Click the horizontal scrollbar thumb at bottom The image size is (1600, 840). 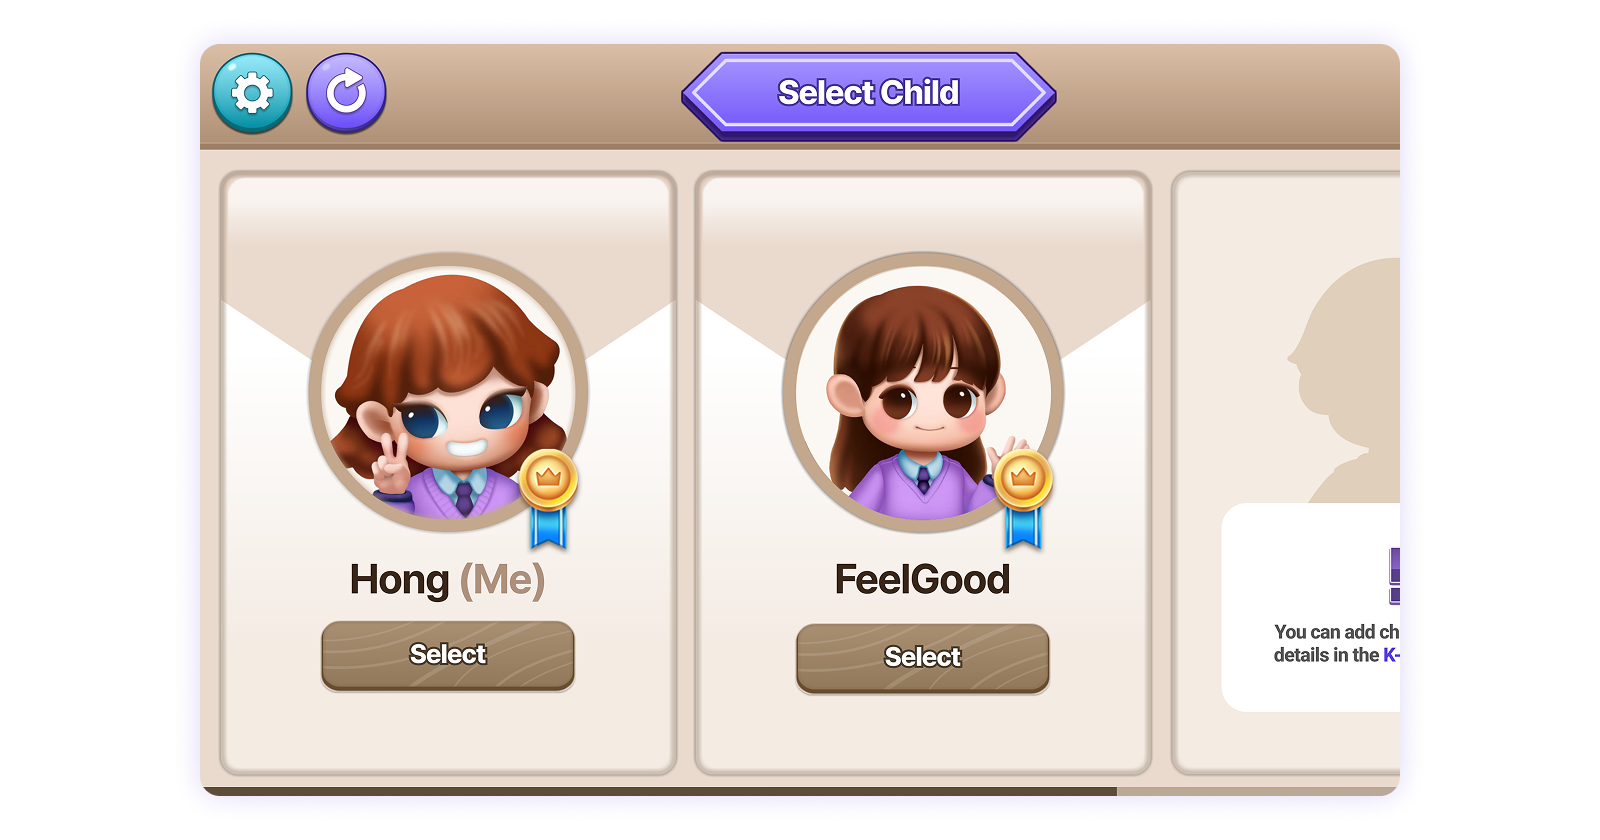(x=660, y=791)
